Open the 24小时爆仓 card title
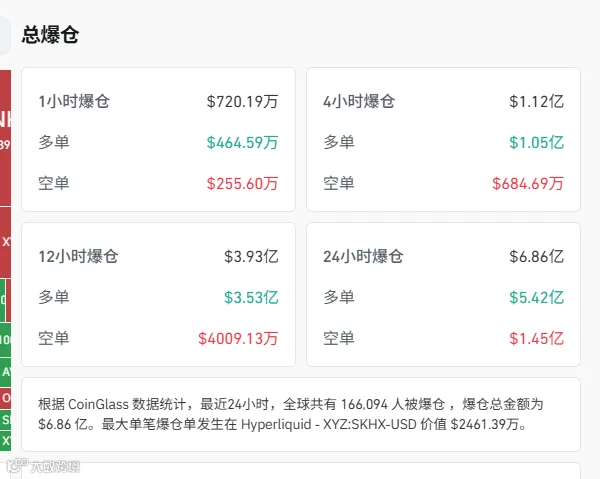The height and width of the screenshot is (479, 600). pos(364,256)
